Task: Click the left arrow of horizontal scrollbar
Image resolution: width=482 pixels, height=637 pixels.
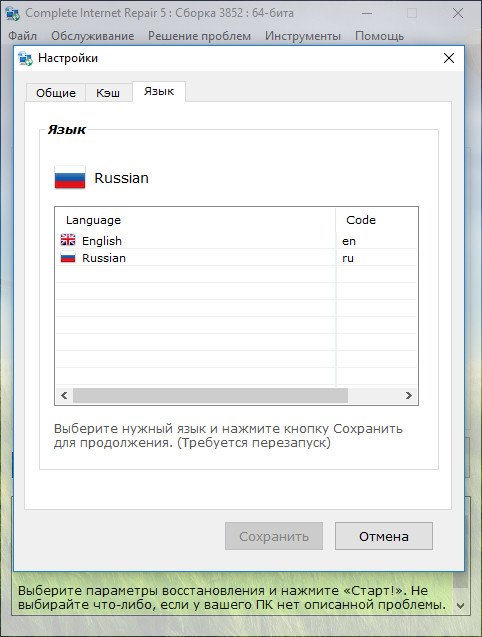Action: 64,395
